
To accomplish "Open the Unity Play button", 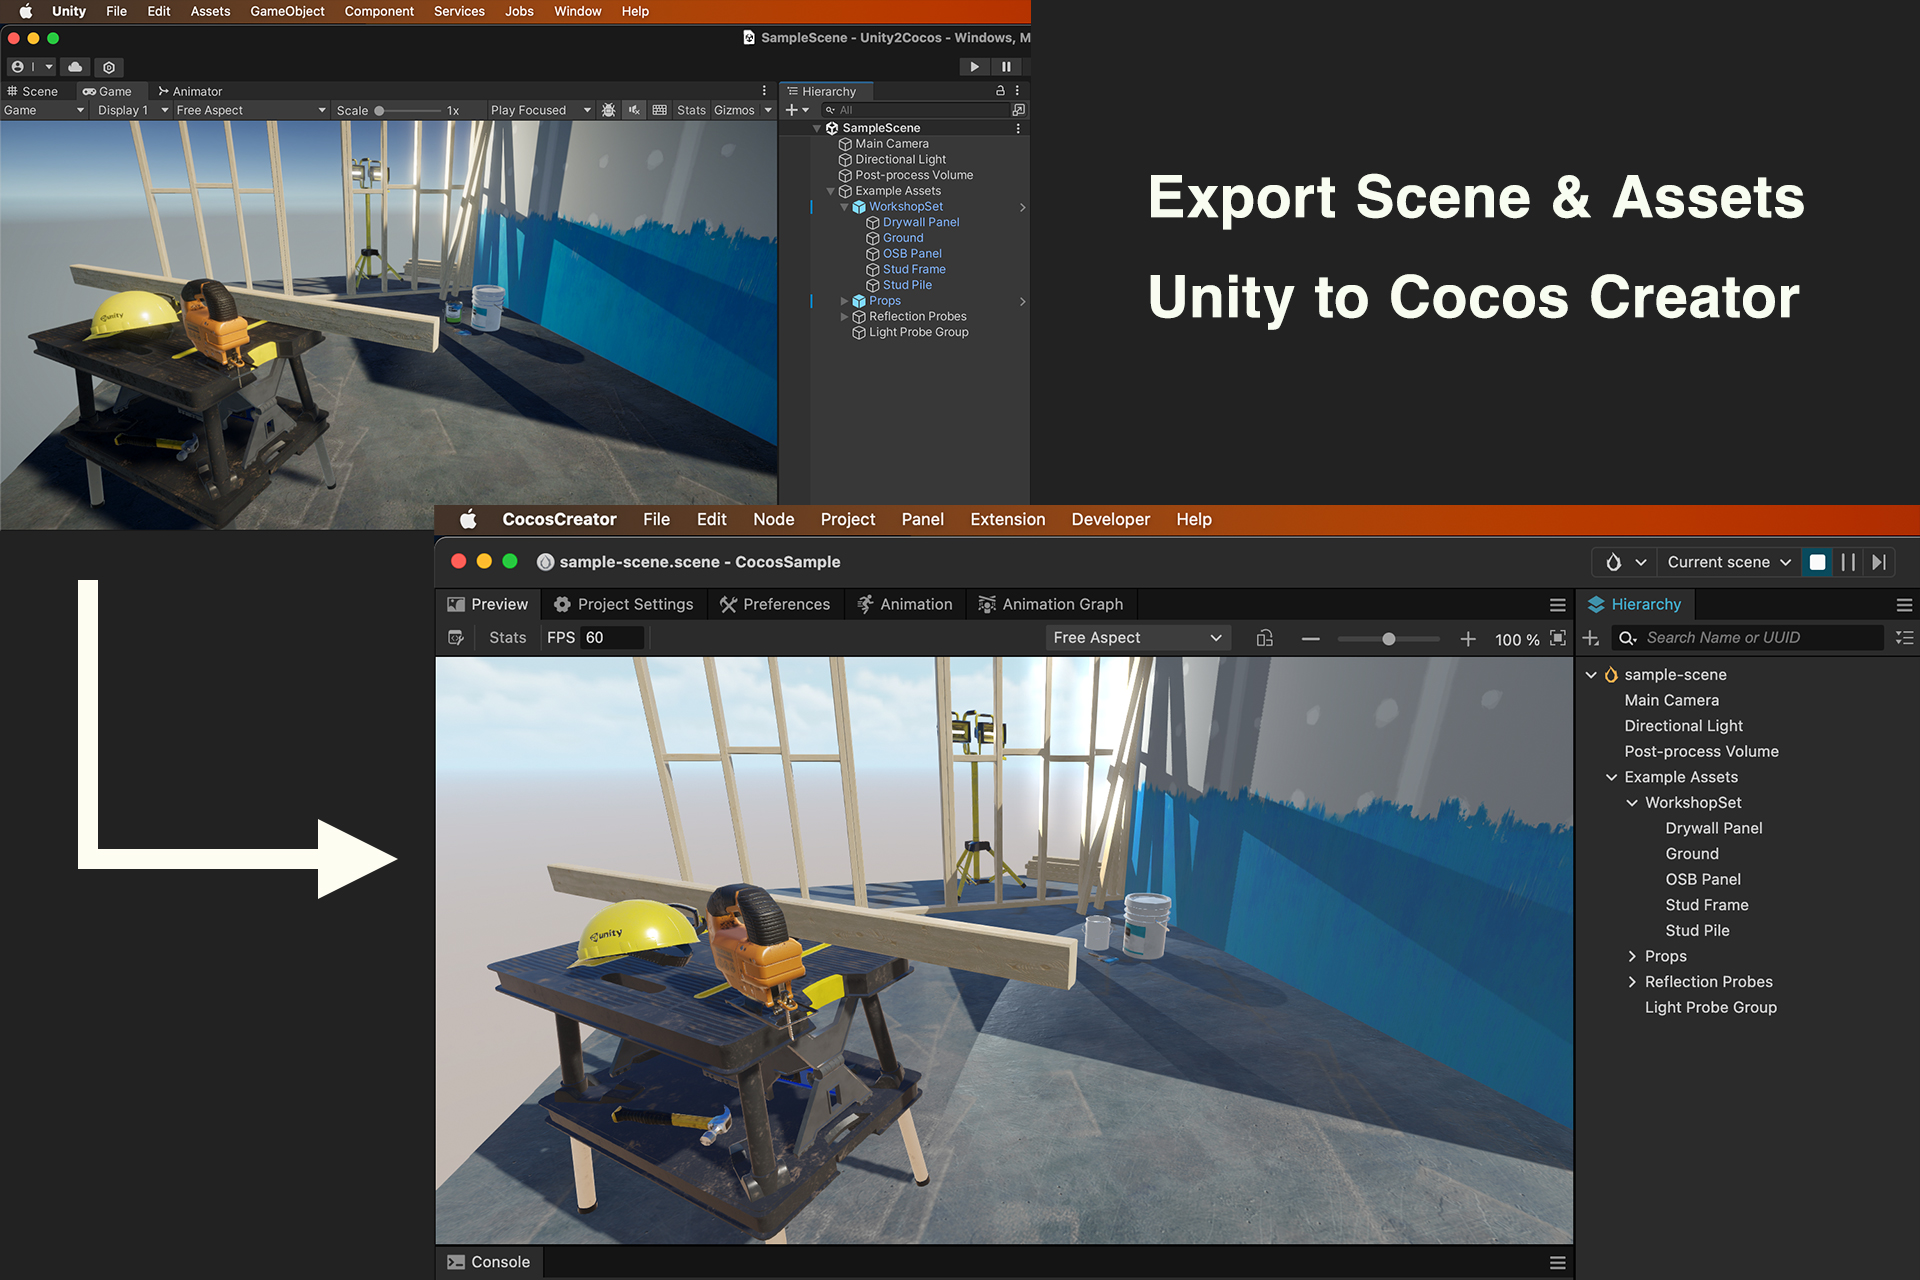I will pos(974,67).
